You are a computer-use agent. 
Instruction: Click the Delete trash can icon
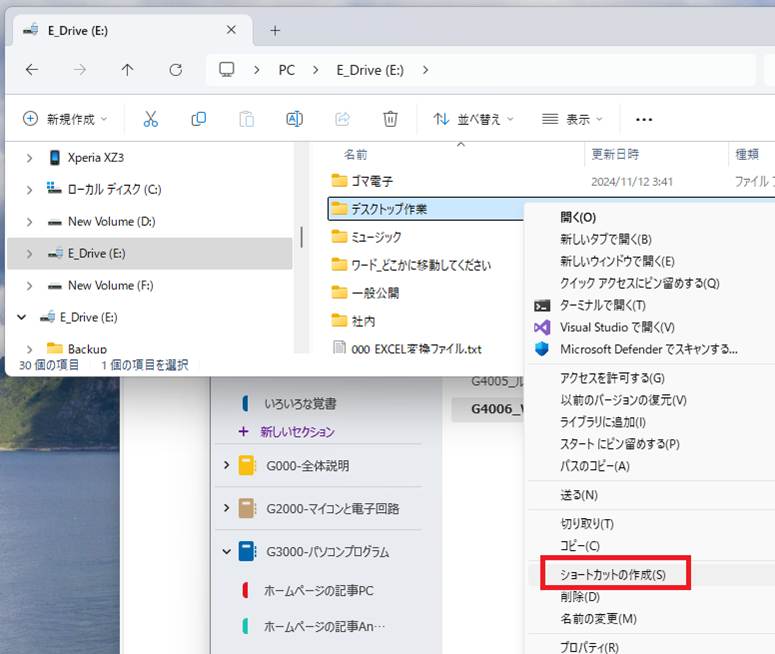point(390,119)
